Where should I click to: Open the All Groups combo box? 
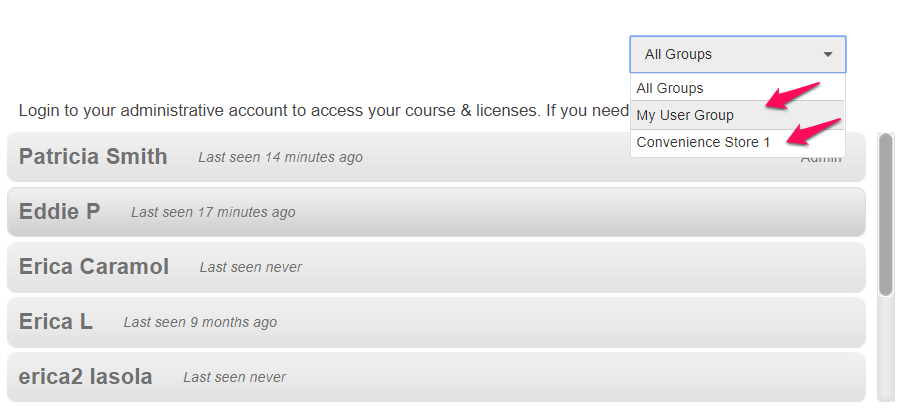coord(737,55)
